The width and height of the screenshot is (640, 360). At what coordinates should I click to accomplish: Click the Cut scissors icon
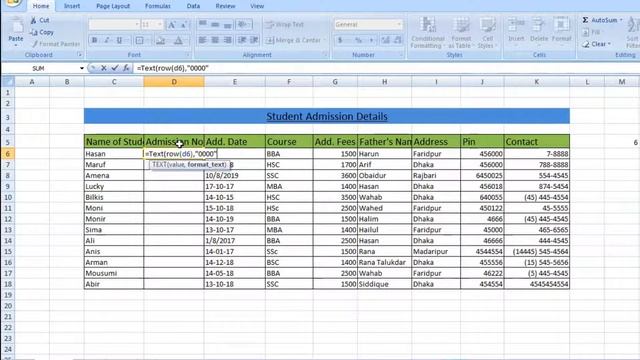(34, 20)
